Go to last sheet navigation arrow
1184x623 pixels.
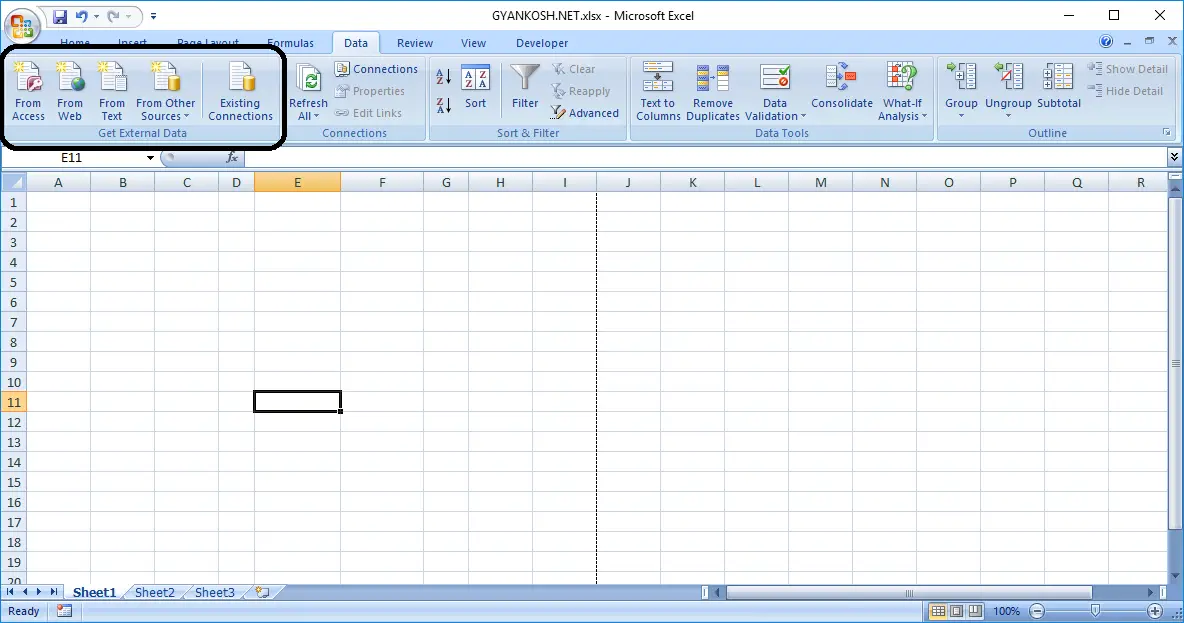[x=54, y=592]
